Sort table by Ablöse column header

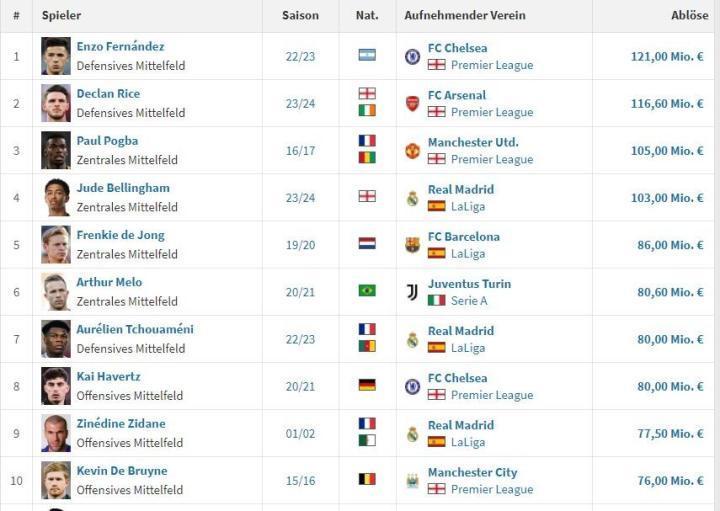tap(689, 16)
